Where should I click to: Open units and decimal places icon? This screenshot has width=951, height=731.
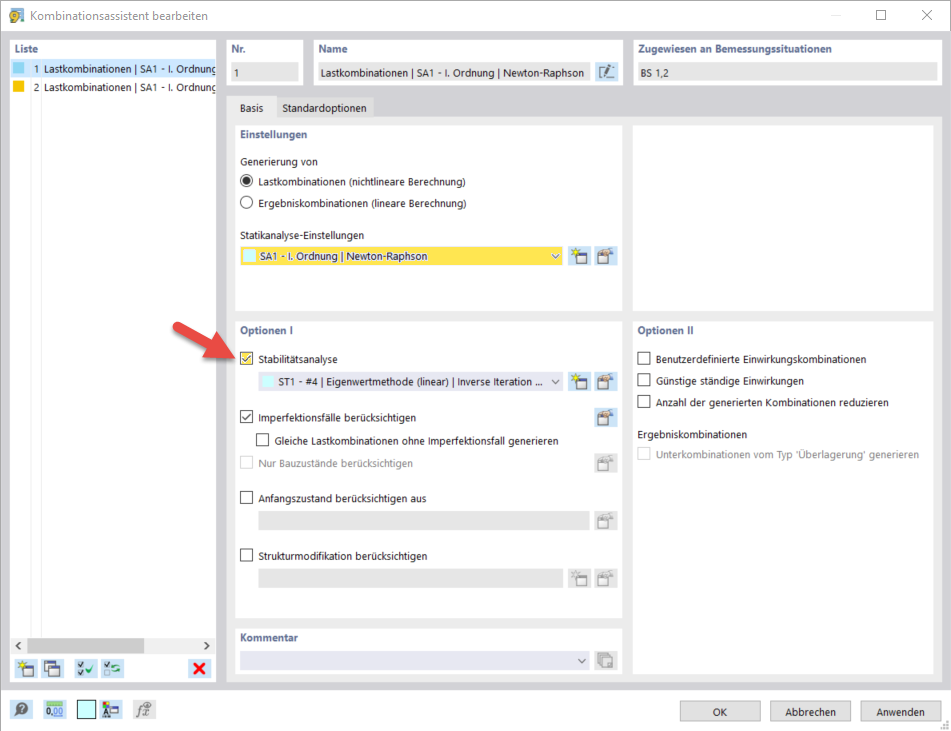(54, 709)
